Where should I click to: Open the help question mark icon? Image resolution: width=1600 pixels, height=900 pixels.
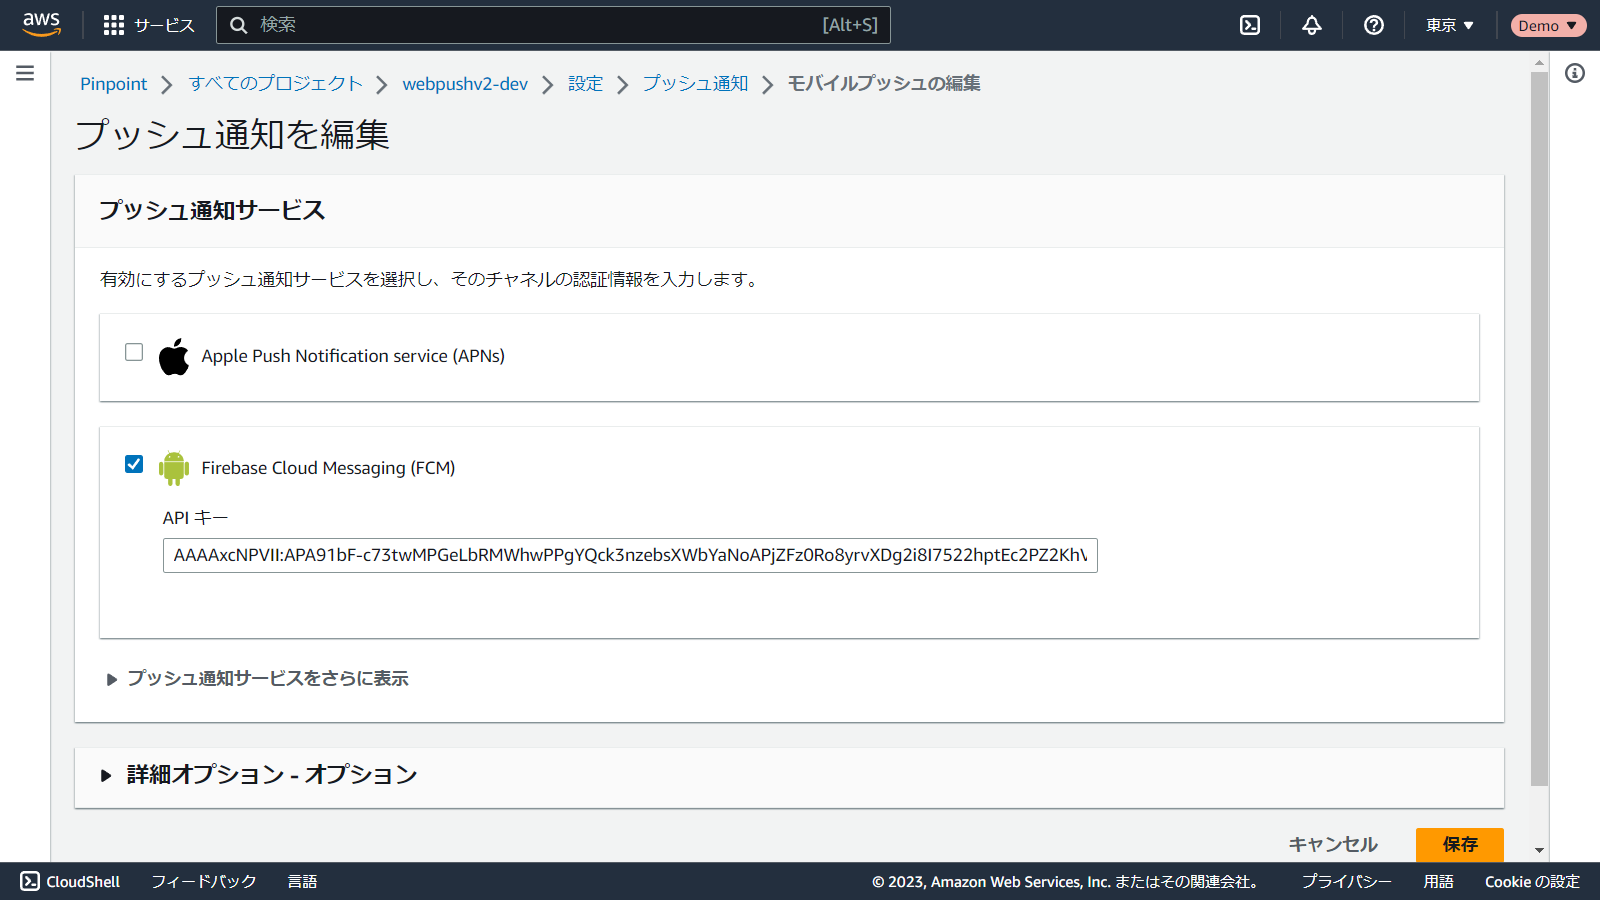pos(1374,25)
